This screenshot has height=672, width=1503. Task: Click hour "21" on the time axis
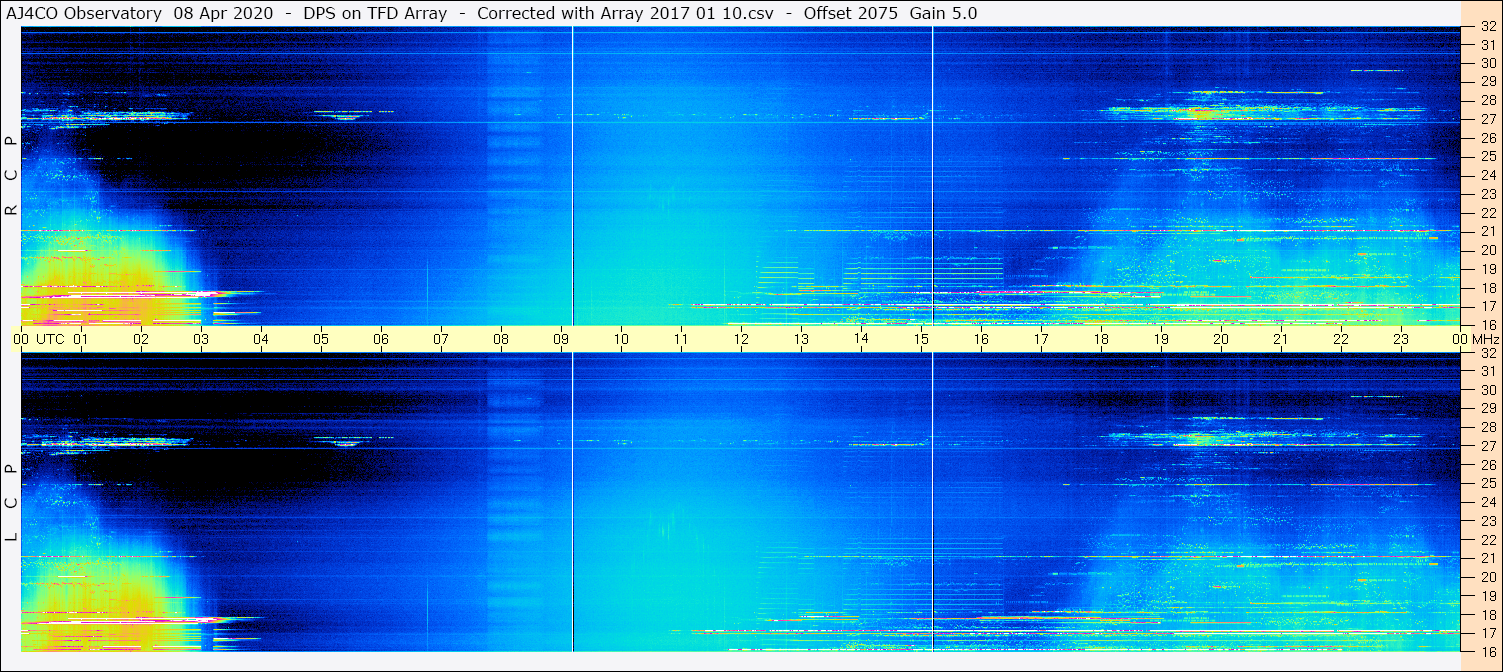click(x=1281, y=339)
